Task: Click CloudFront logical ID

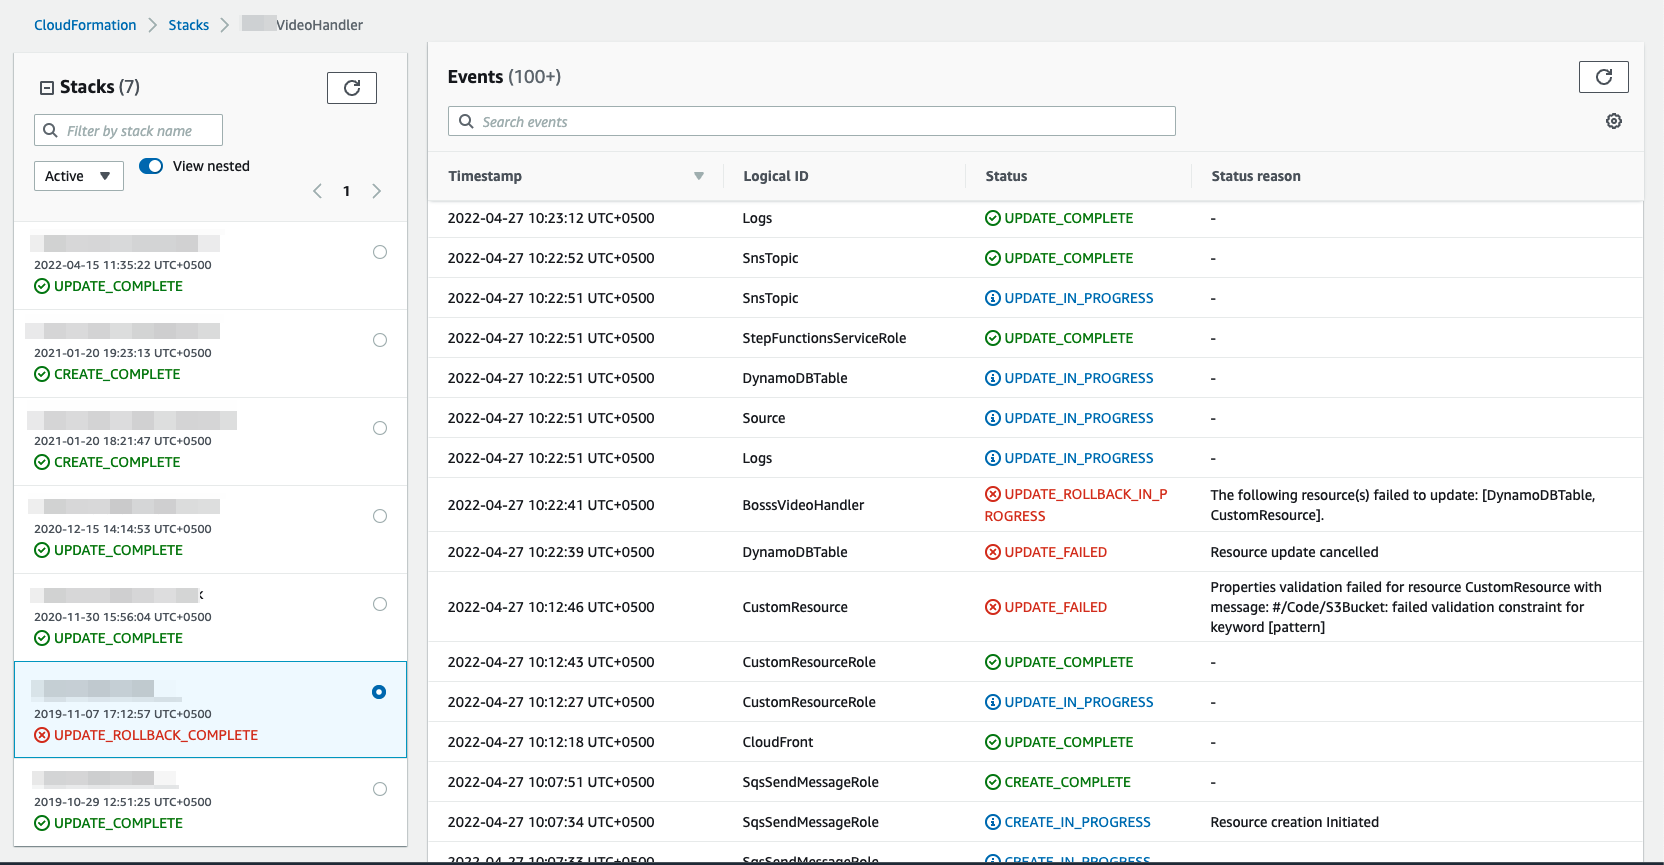Action: pos(778,742)
